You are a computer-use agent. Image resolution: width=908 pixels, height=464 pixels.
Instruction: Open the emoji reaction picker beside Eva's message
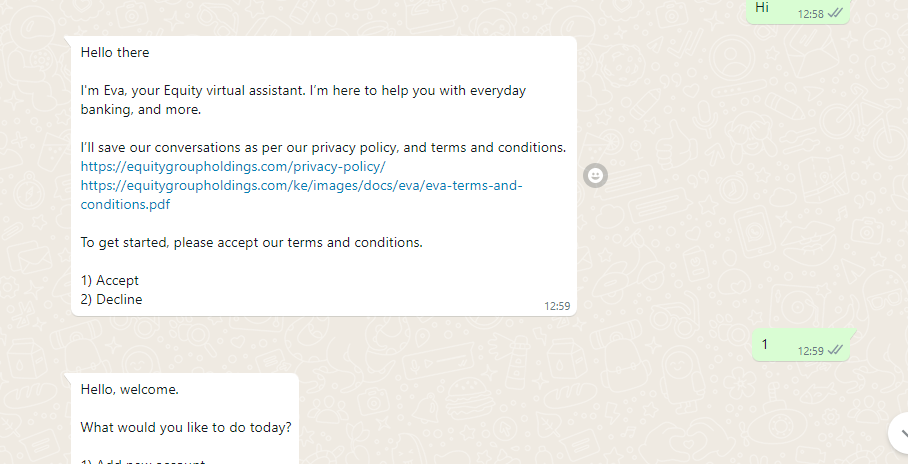[595, 176]
